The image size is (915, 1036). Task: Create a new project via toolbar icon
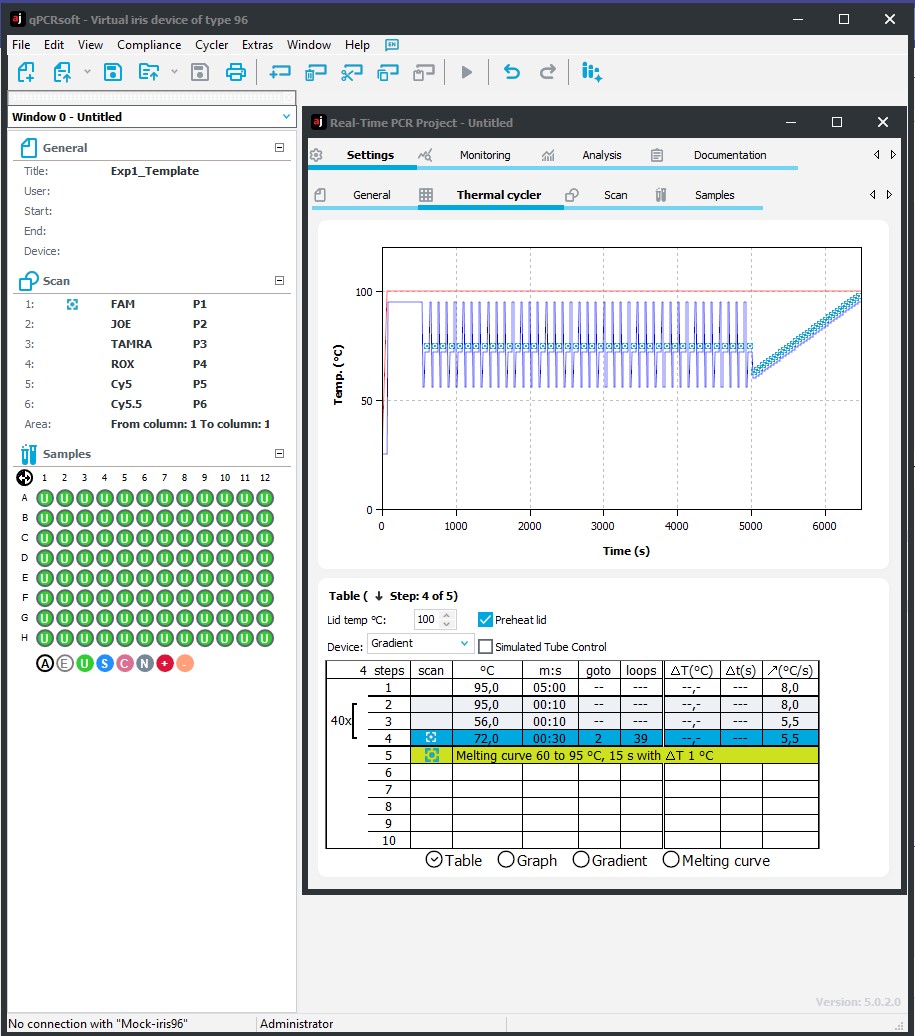(26, 72)
